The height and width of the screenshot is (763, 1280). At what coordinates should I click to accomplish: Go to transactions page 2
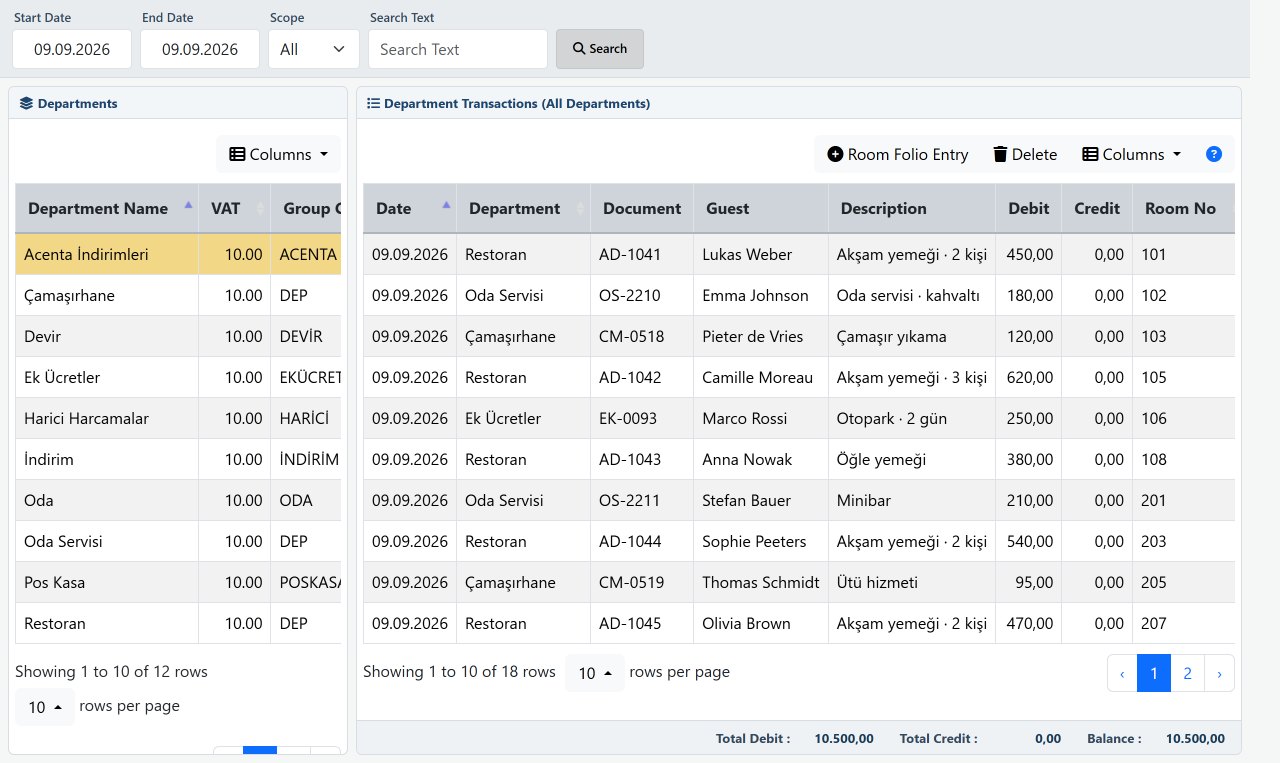(x=1187, y=673)
